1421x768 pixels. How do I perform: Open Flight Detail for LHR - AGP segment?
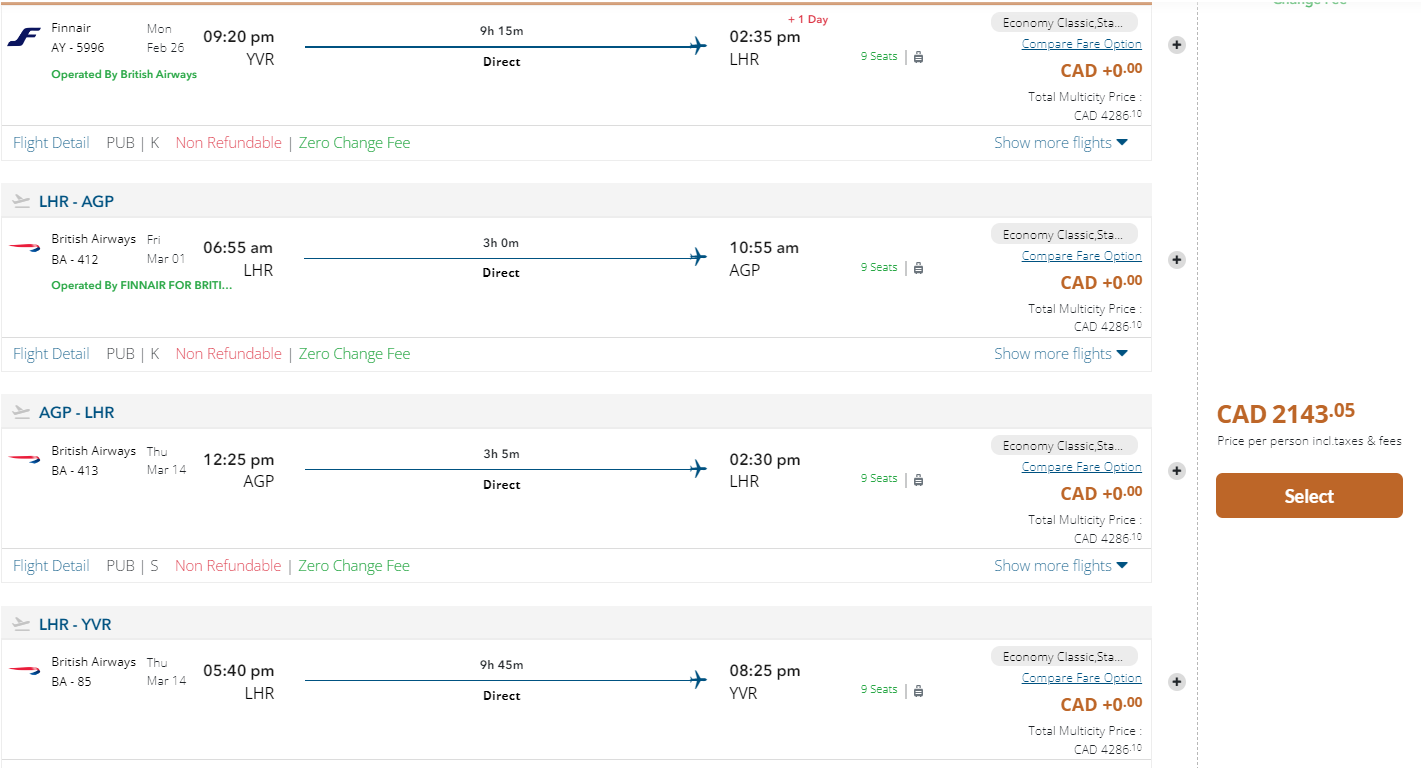(51, 354)
